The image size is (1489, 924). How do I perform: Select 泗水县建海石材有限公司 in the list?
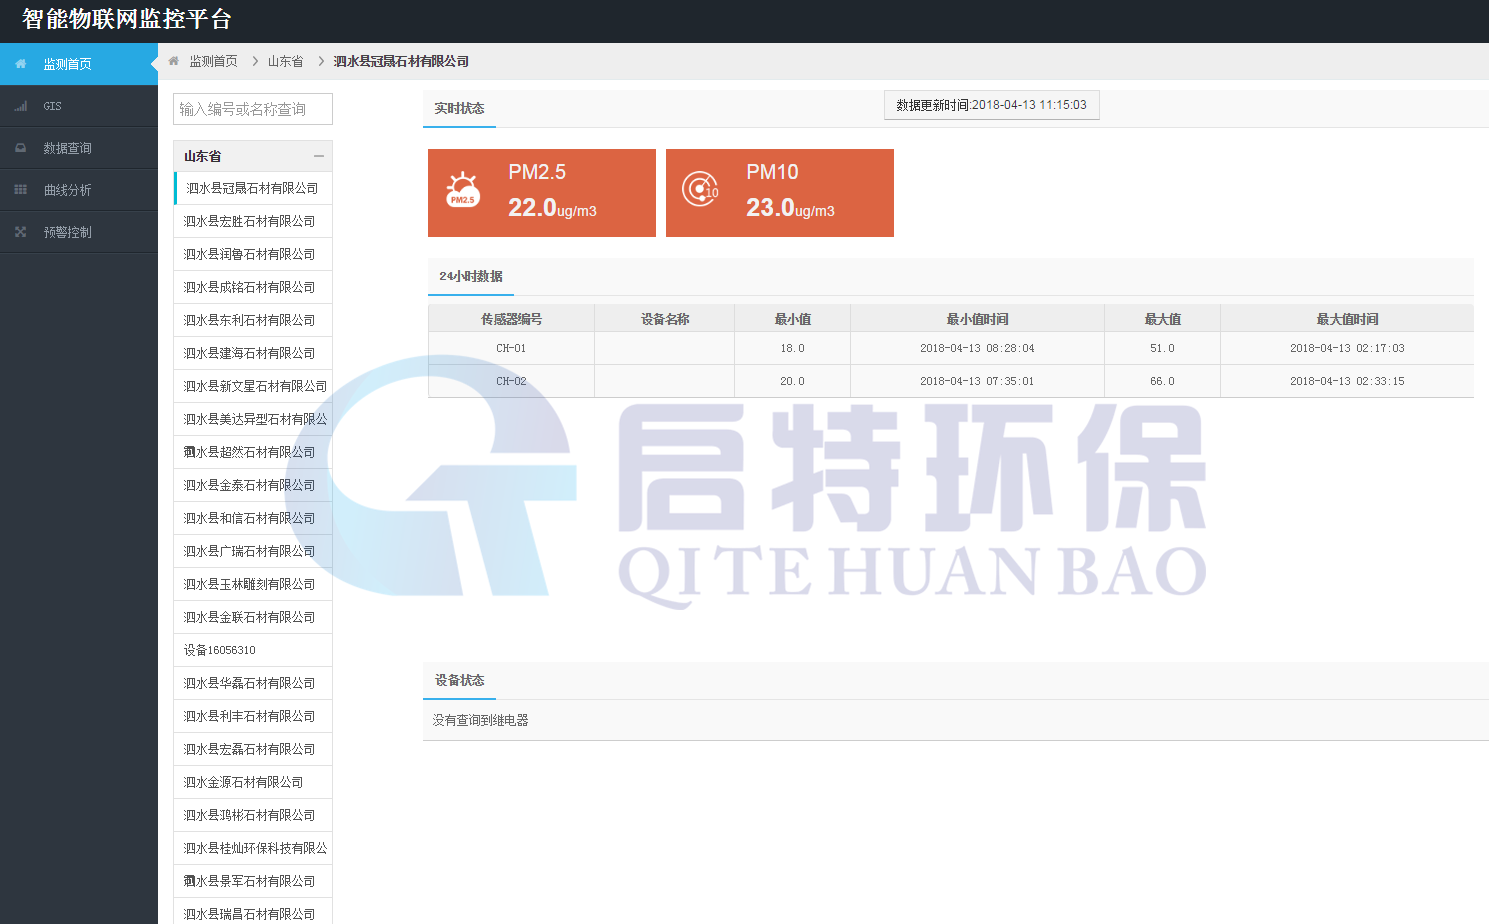click(253, 353)
